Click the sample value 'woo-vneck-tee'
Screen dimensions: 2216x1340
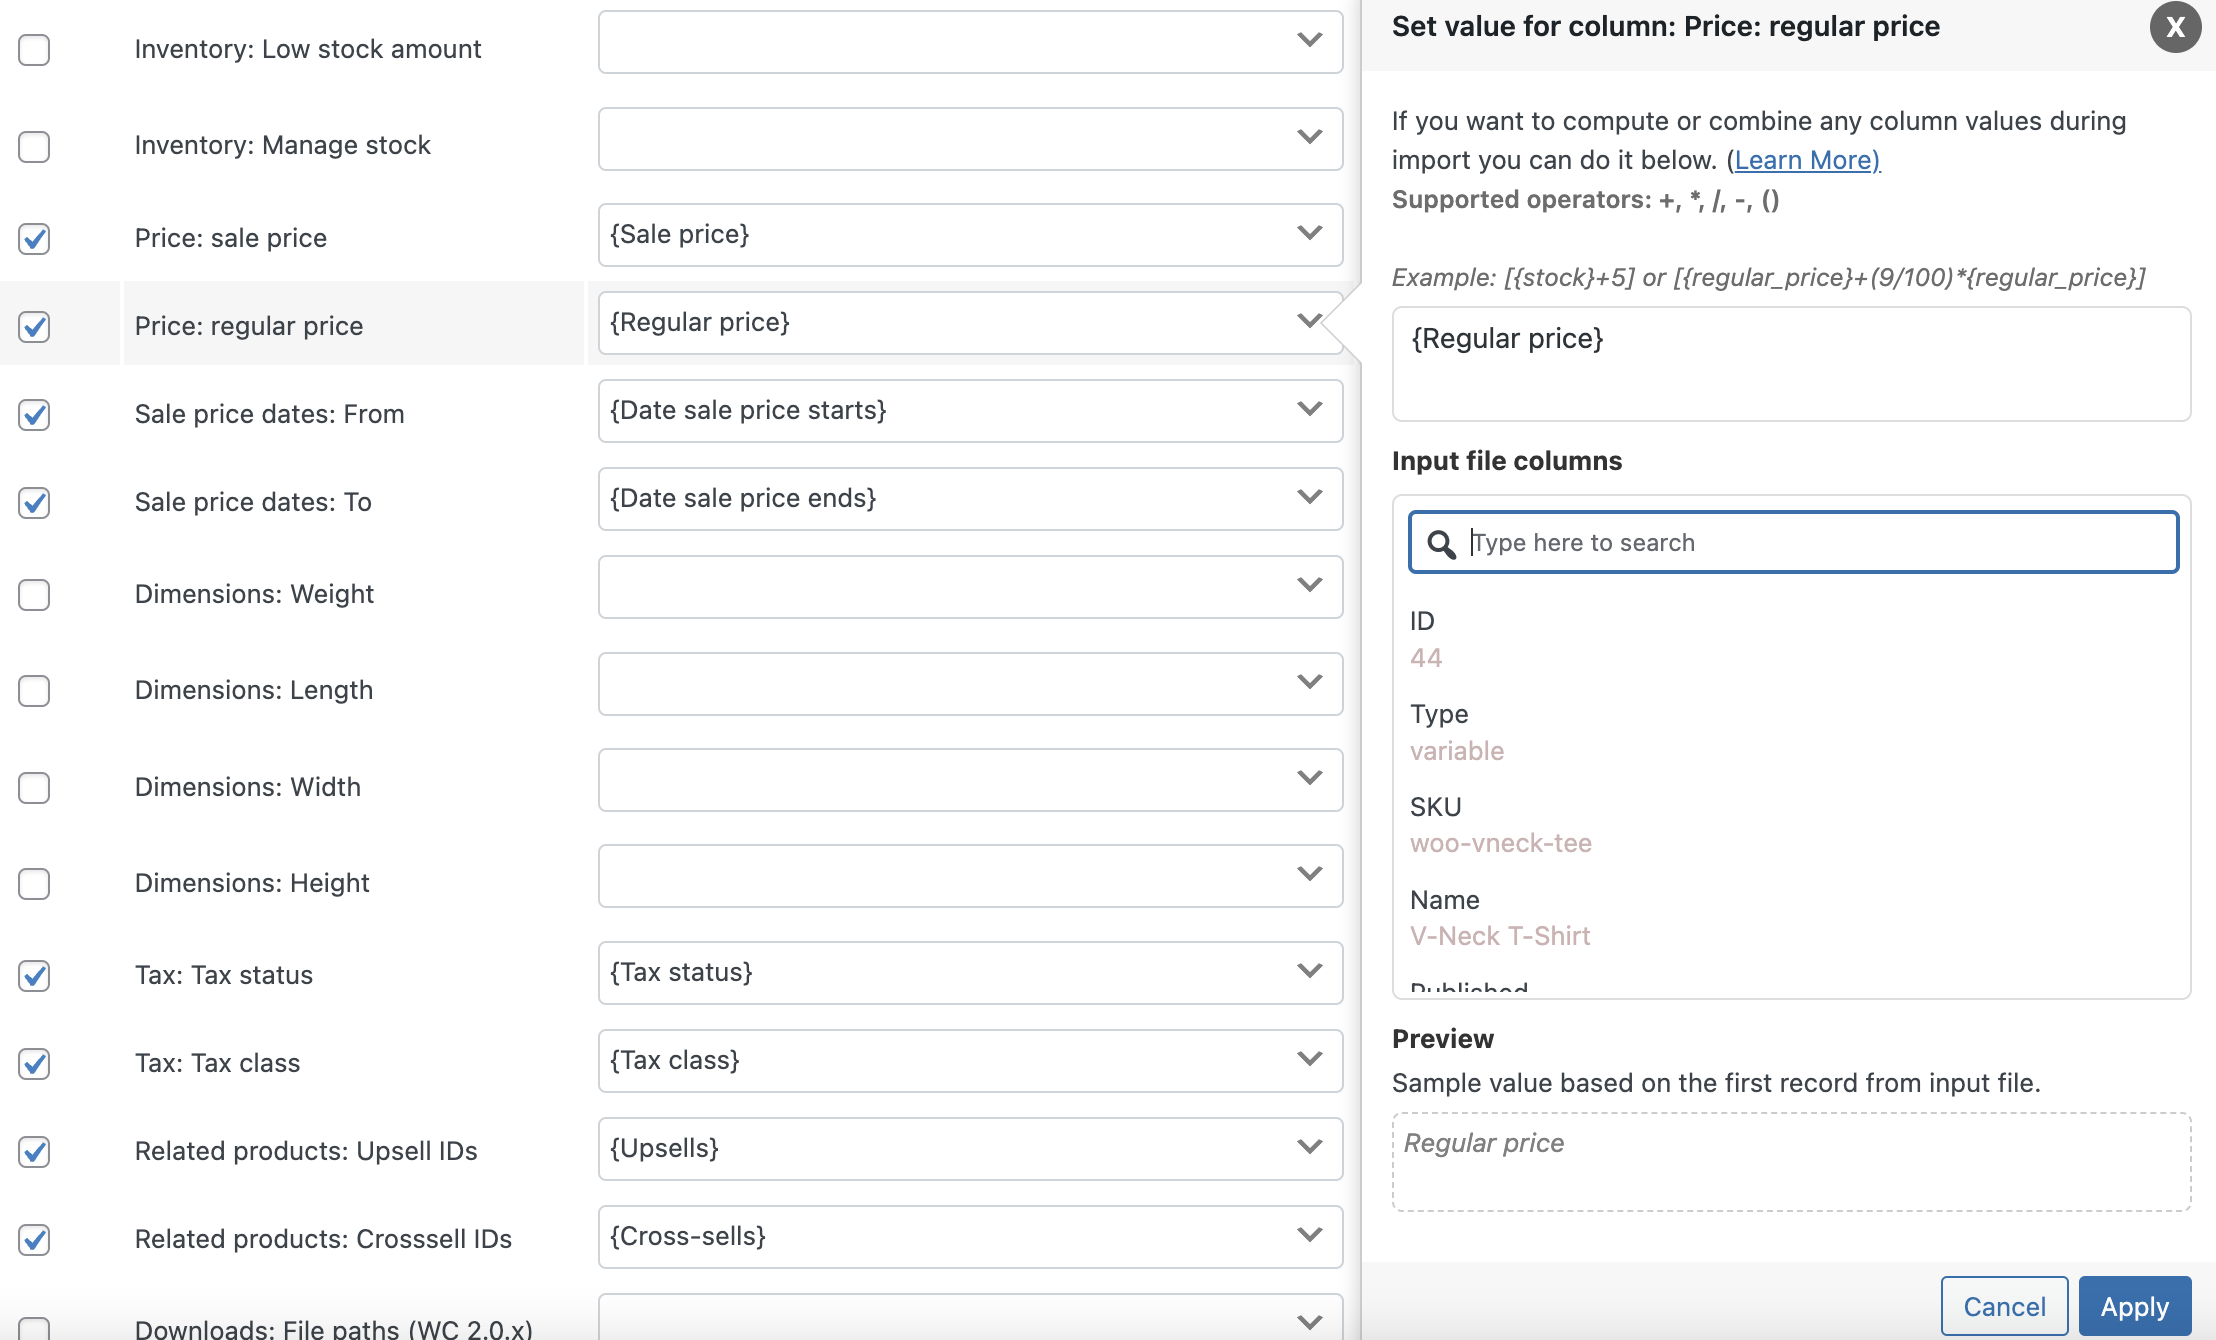click(x=1501, y=843)
